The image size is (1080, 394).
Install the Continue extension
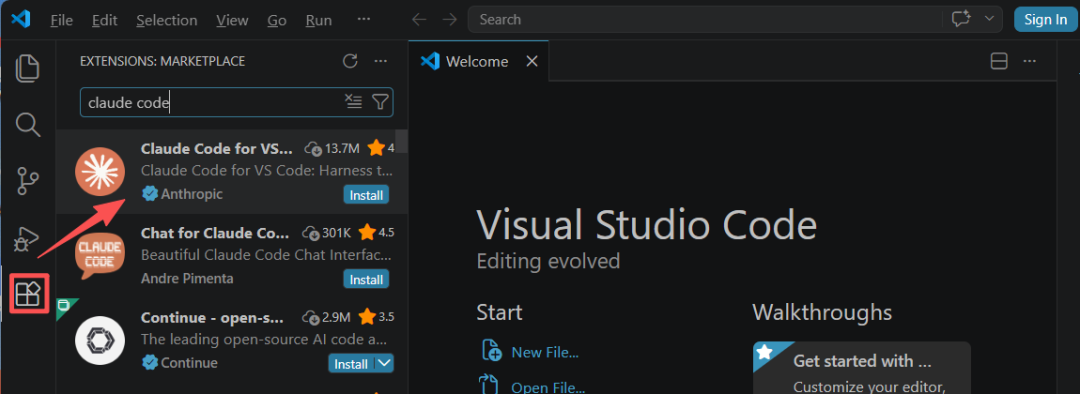click(351, 363)
